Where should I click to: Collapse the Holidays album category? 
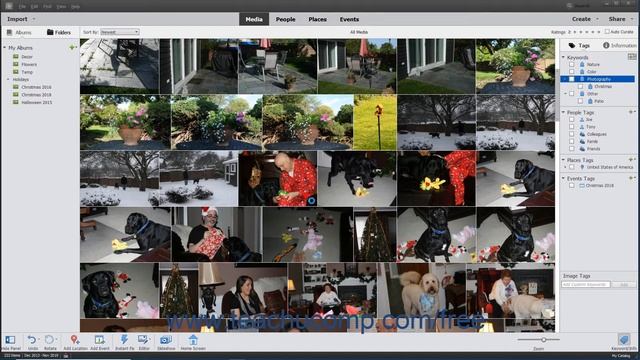8,80
